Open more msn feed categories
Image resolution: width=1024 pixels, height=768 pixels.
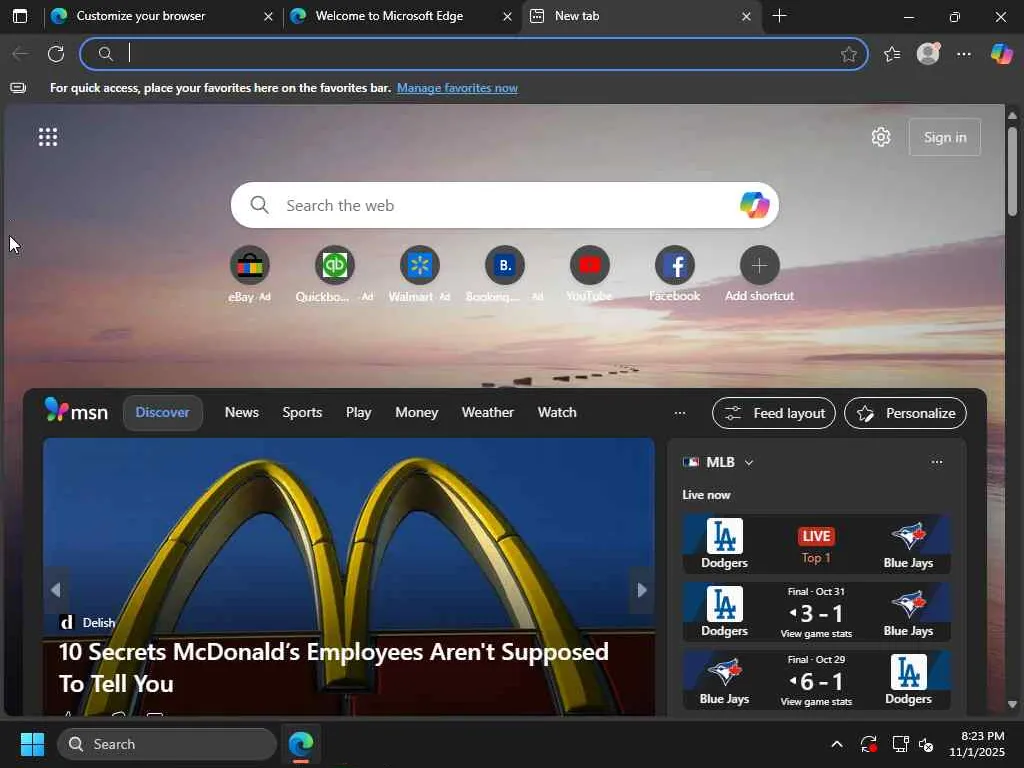pyautogui.click(x=680, y=413)
